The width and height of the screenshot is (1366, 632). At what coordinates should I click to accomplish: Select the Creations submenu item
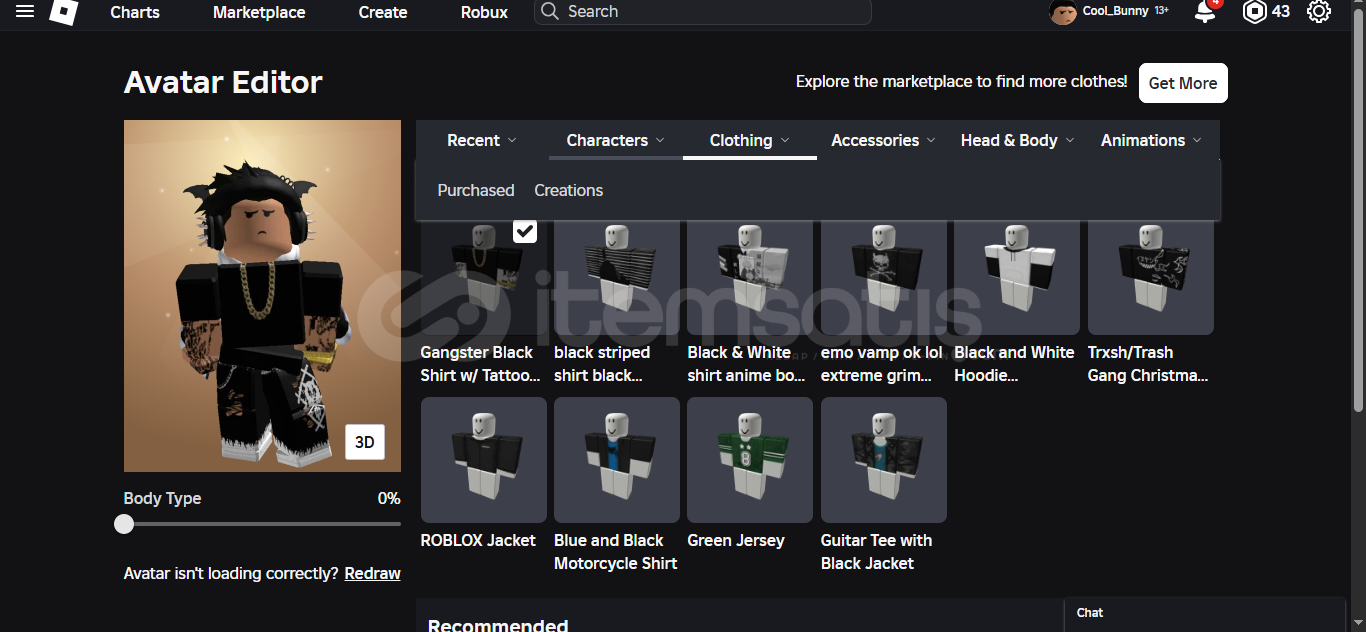point(569,190)
